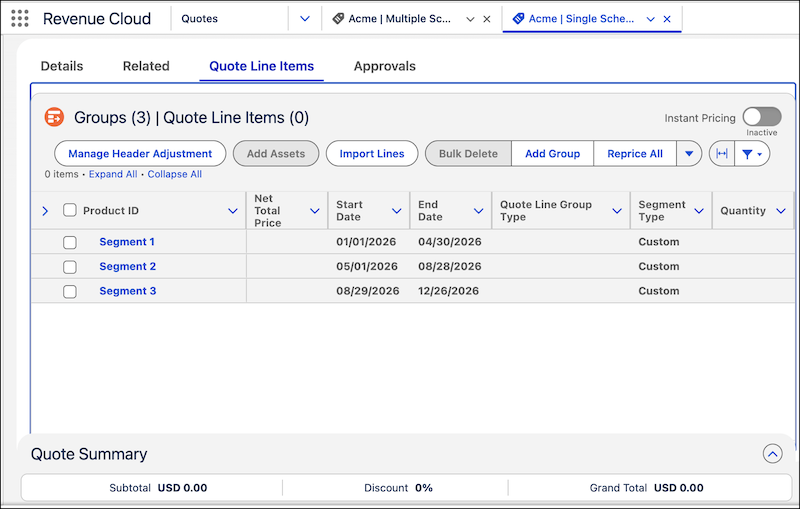Click end date 08/28/2026 cell
This screenshot has width=800, height=509.
(x=449, y=266)
